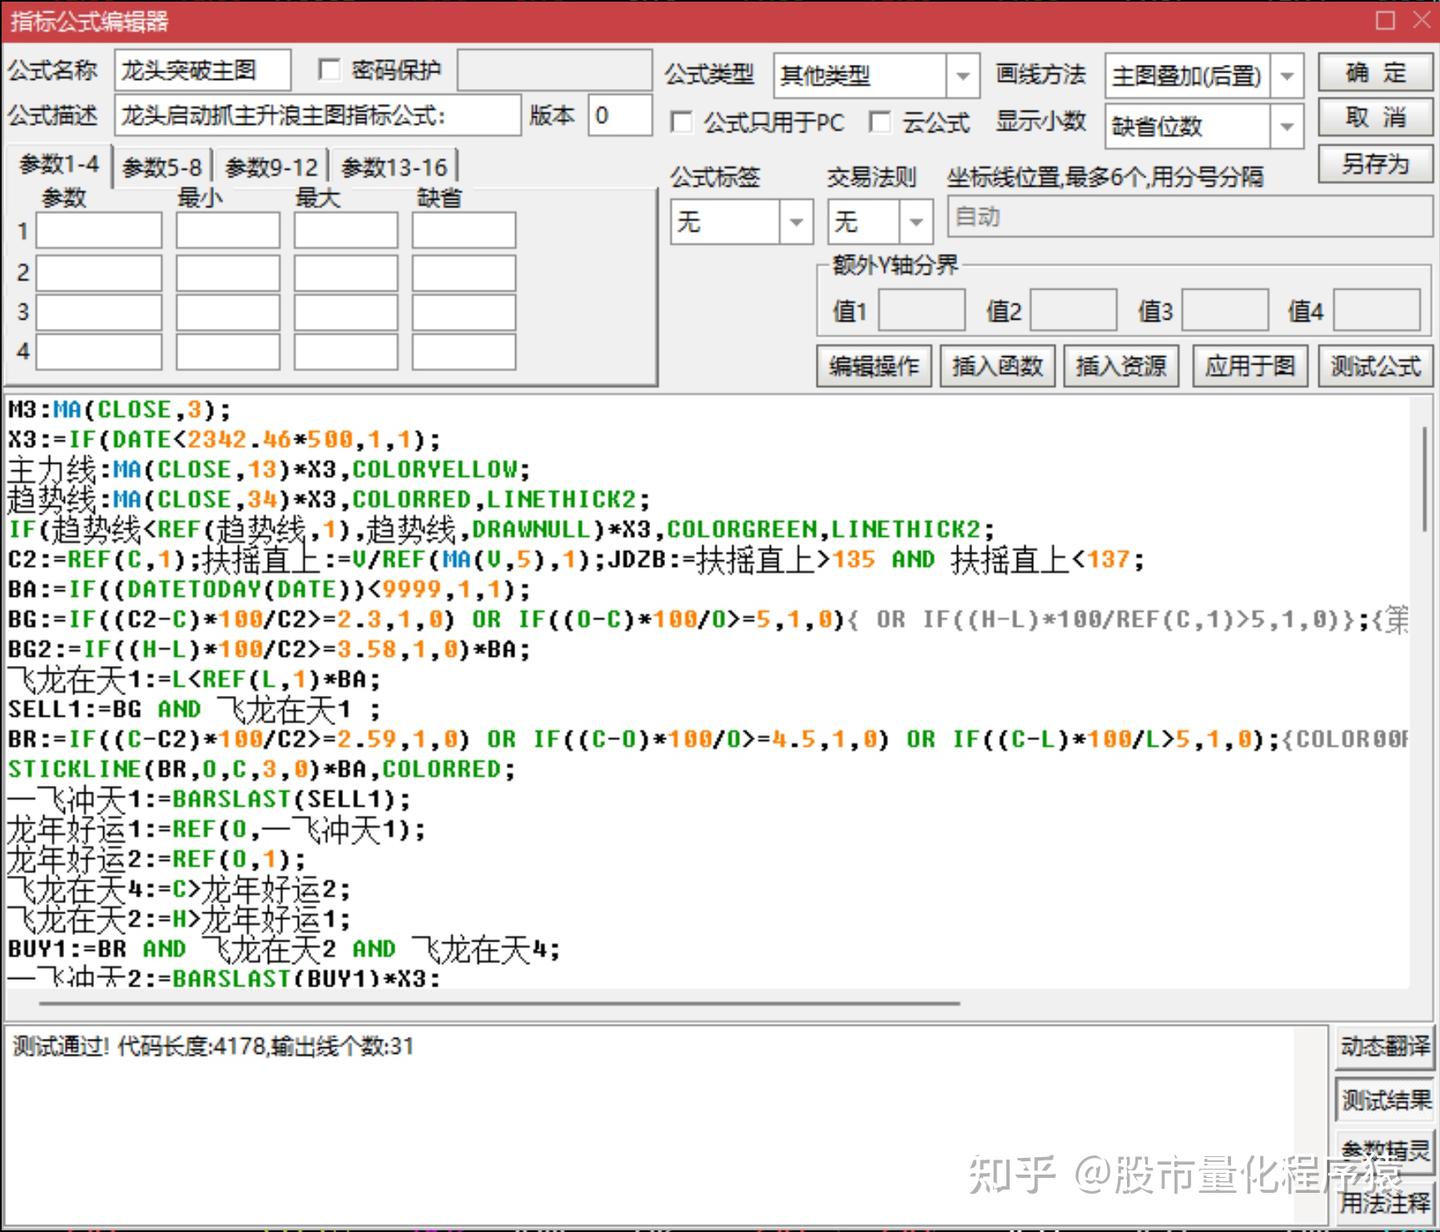The width and height of the screenshot is (1440, 1232).
Task: Focus the 坐标线位置 field showing 自动
Action: pyautogui.click(x=1190, y=217)
